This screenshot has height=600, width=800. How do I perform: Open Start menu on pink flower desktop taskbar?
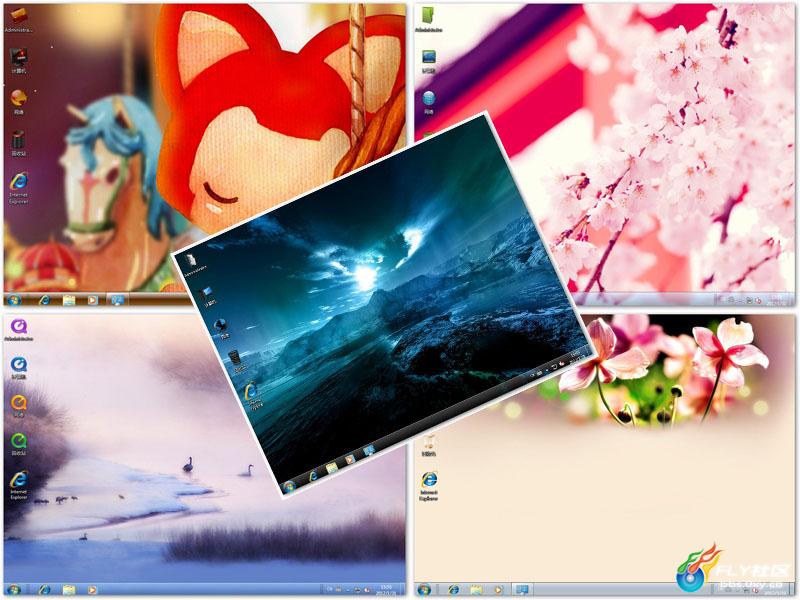pyautogui.click(x=424, y=590)
